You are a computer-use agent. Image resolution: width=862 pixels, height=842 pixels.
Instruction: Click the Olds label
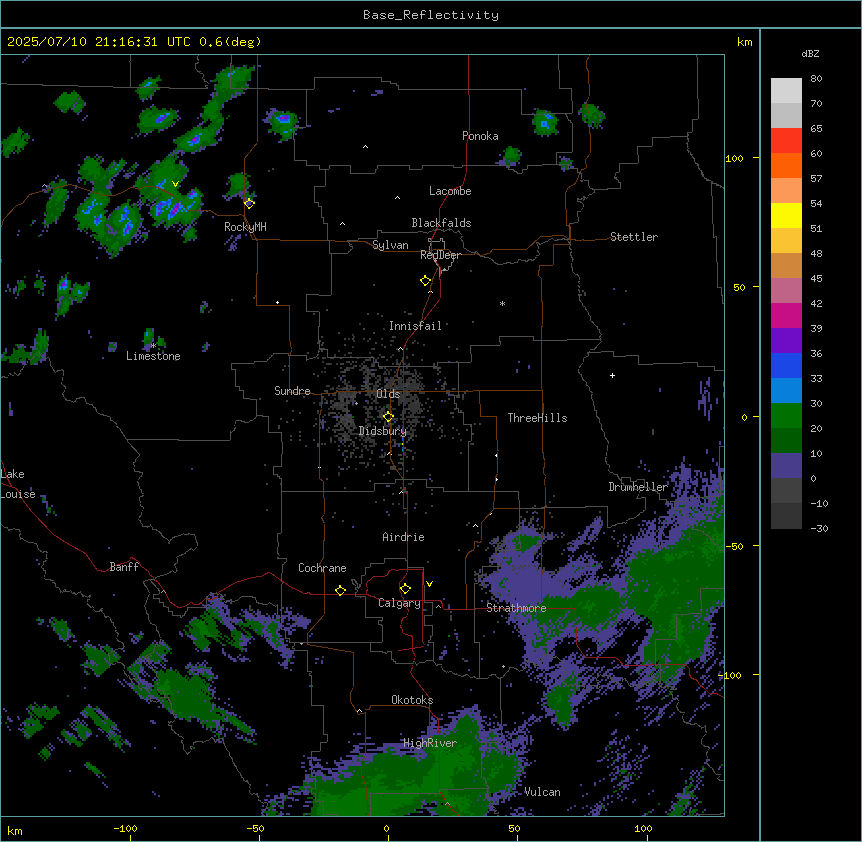point(388,394)
